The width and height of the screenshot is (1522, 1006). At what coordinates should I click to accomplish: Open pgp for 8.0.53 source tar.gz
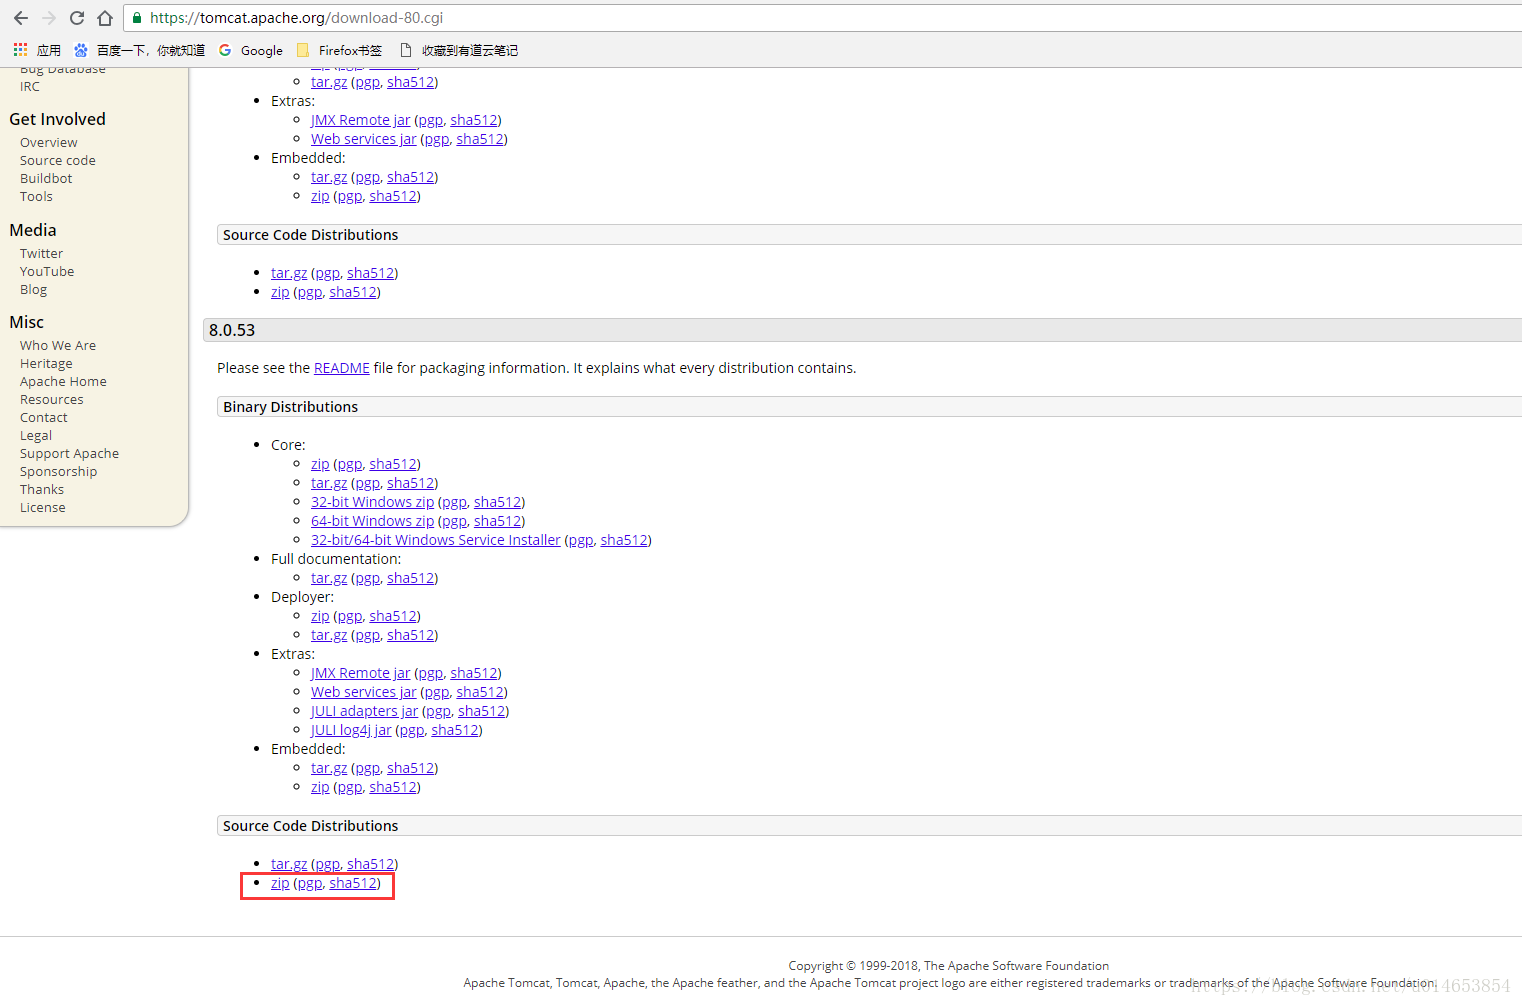[x=328, y=864]
